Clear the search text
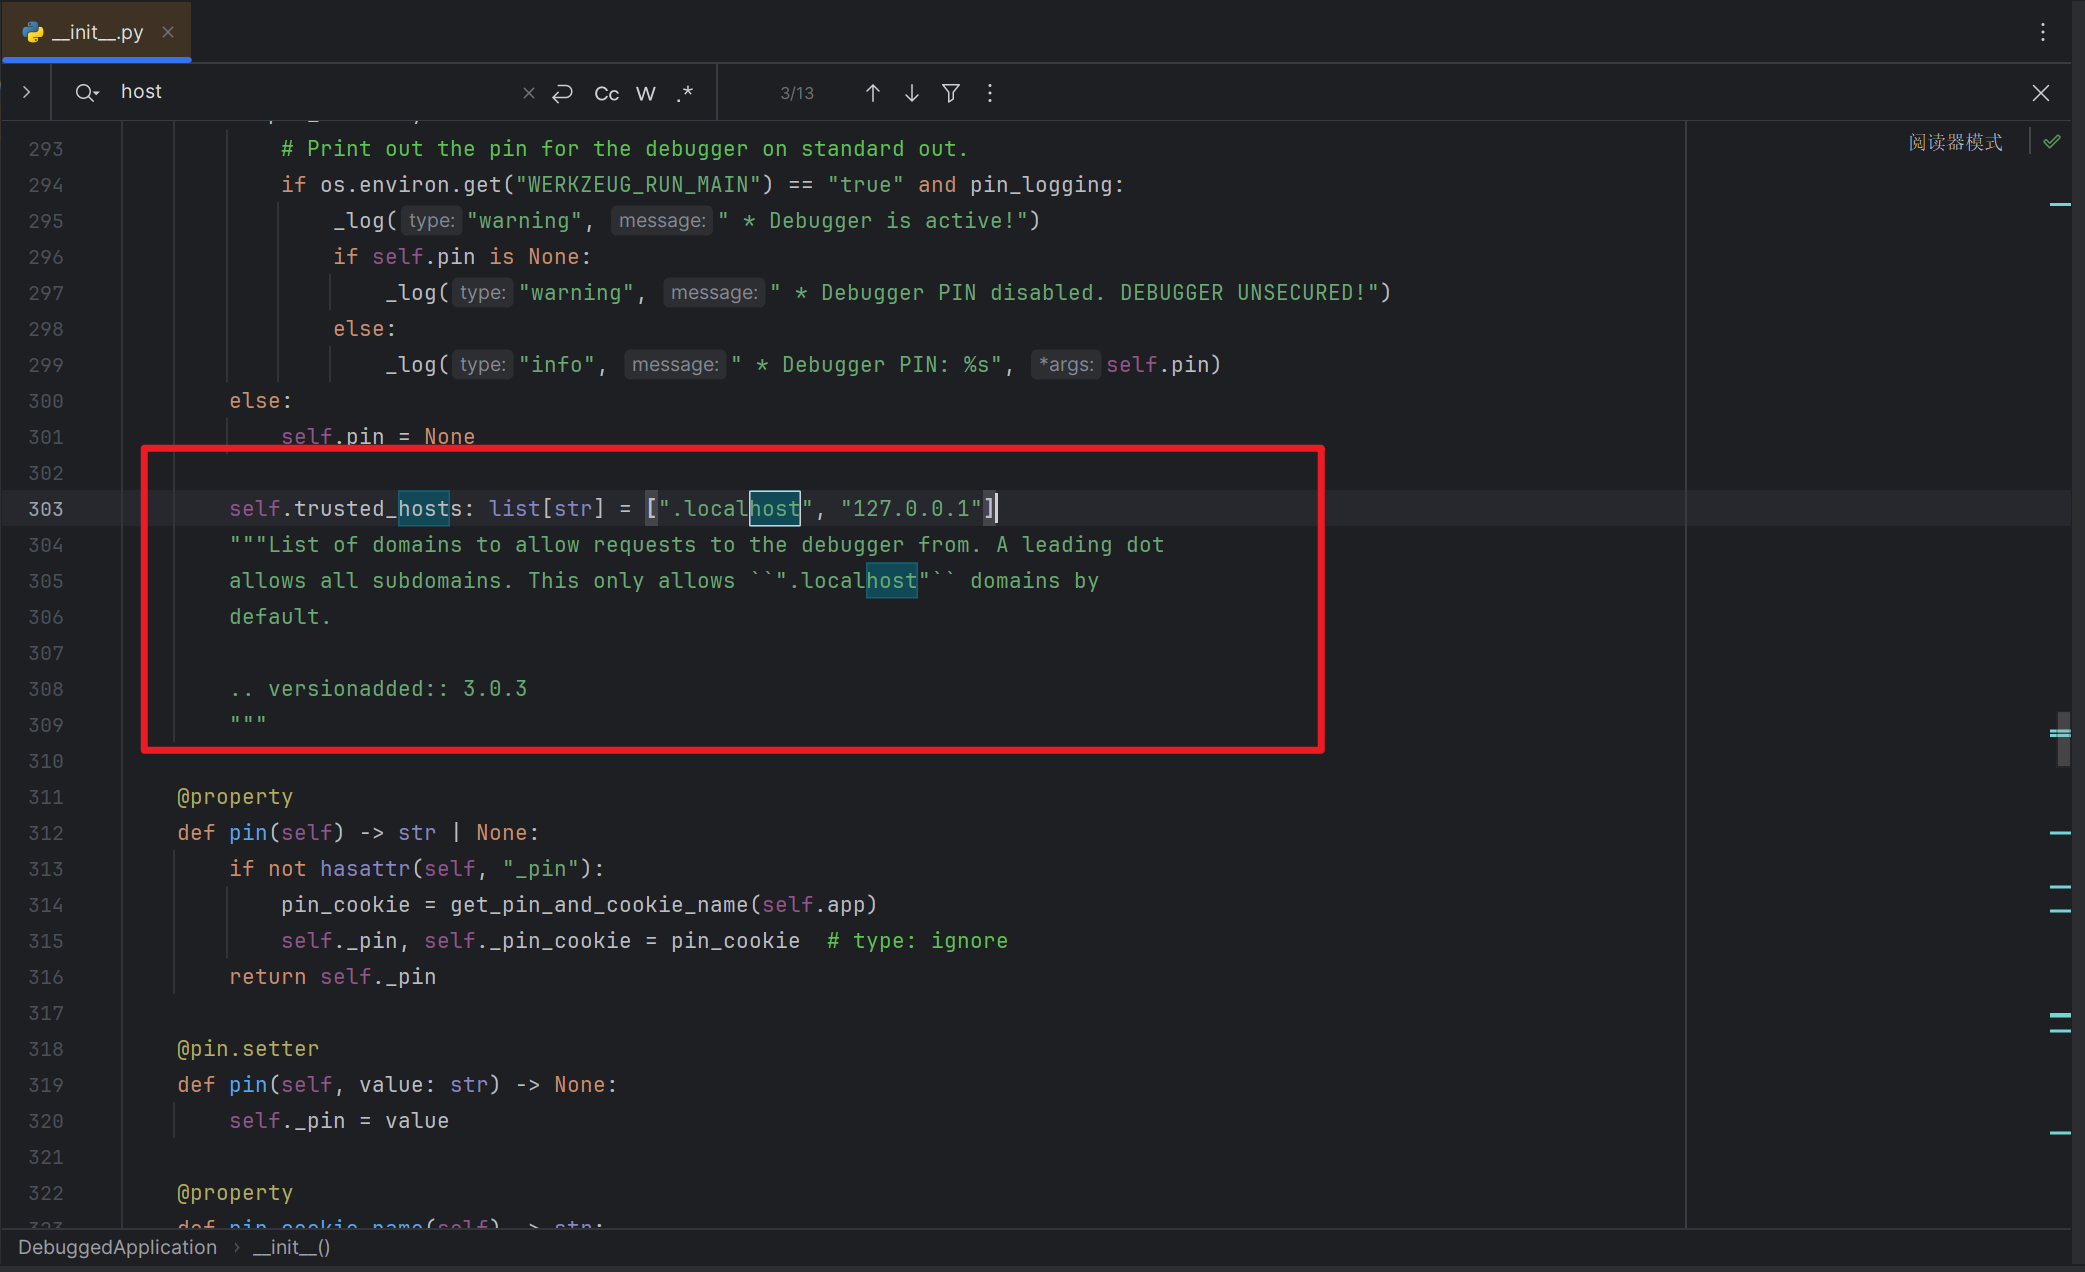 [529, 93]
